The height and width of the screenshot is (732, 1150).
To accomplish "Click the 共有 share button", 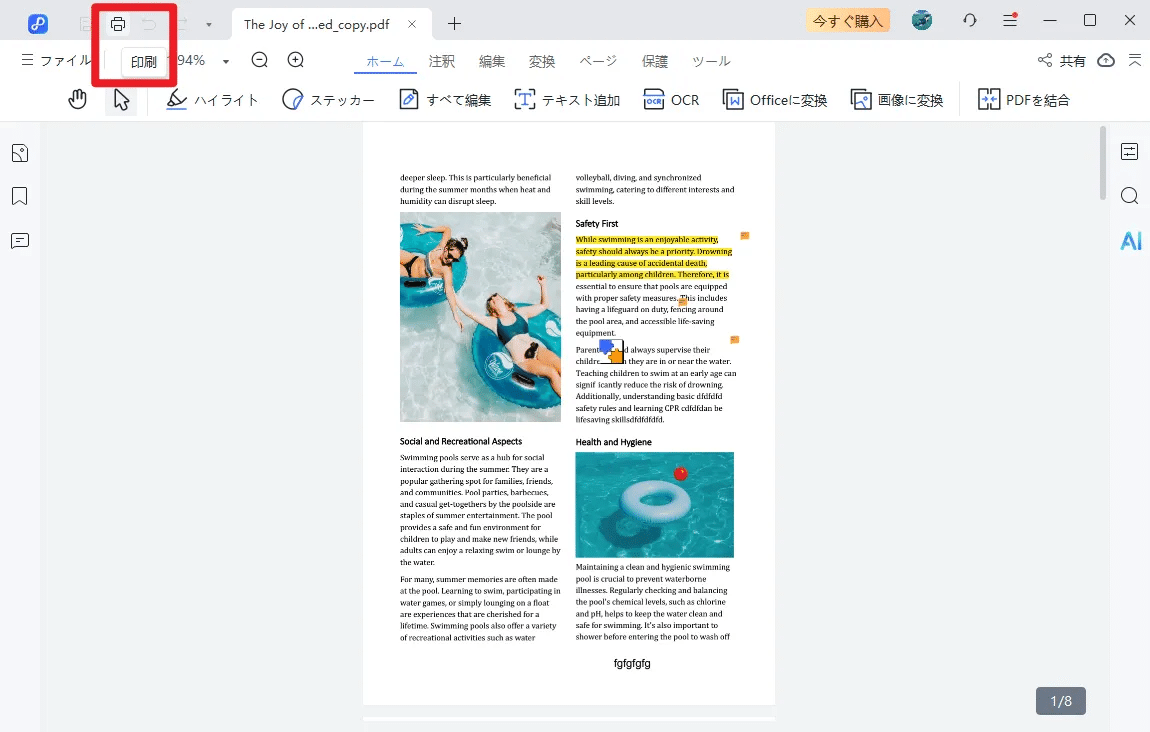I will point(1062,60).
